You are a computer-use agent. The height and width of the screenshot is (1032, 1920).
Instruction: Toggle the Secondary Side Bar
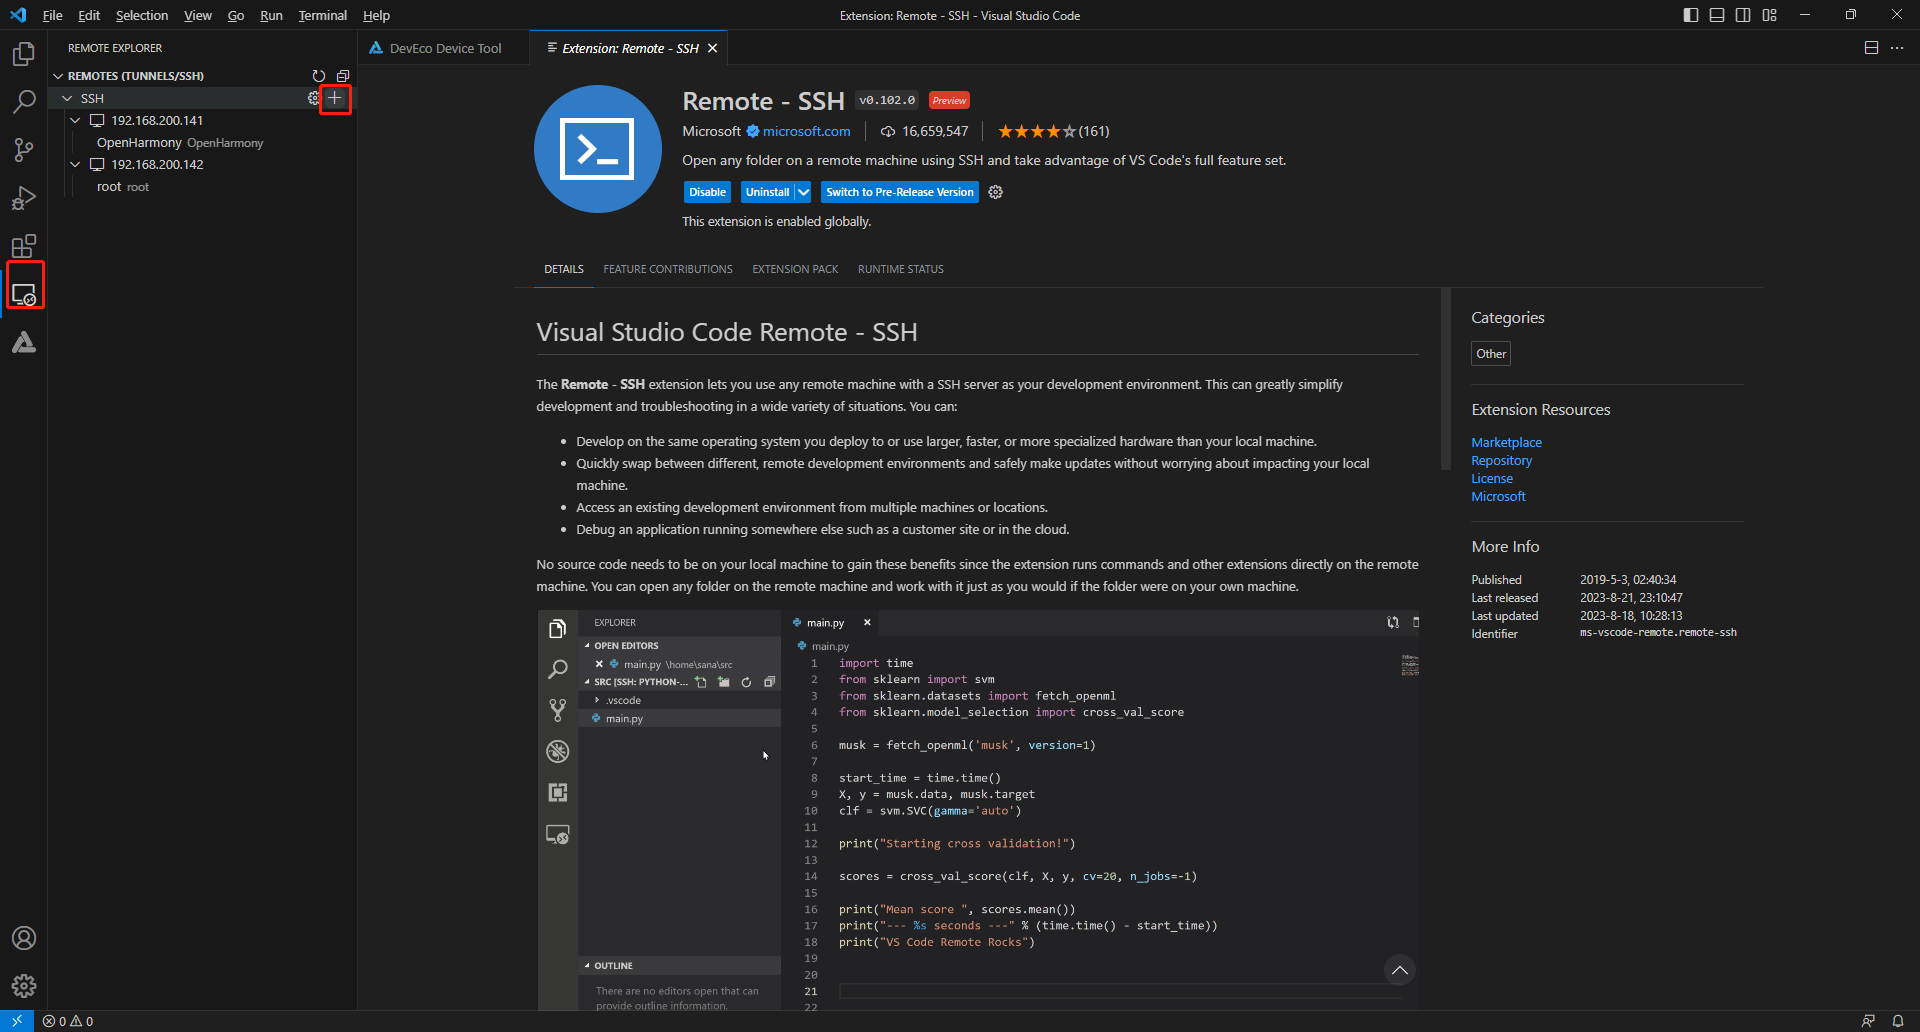[x=1743, y=15]
